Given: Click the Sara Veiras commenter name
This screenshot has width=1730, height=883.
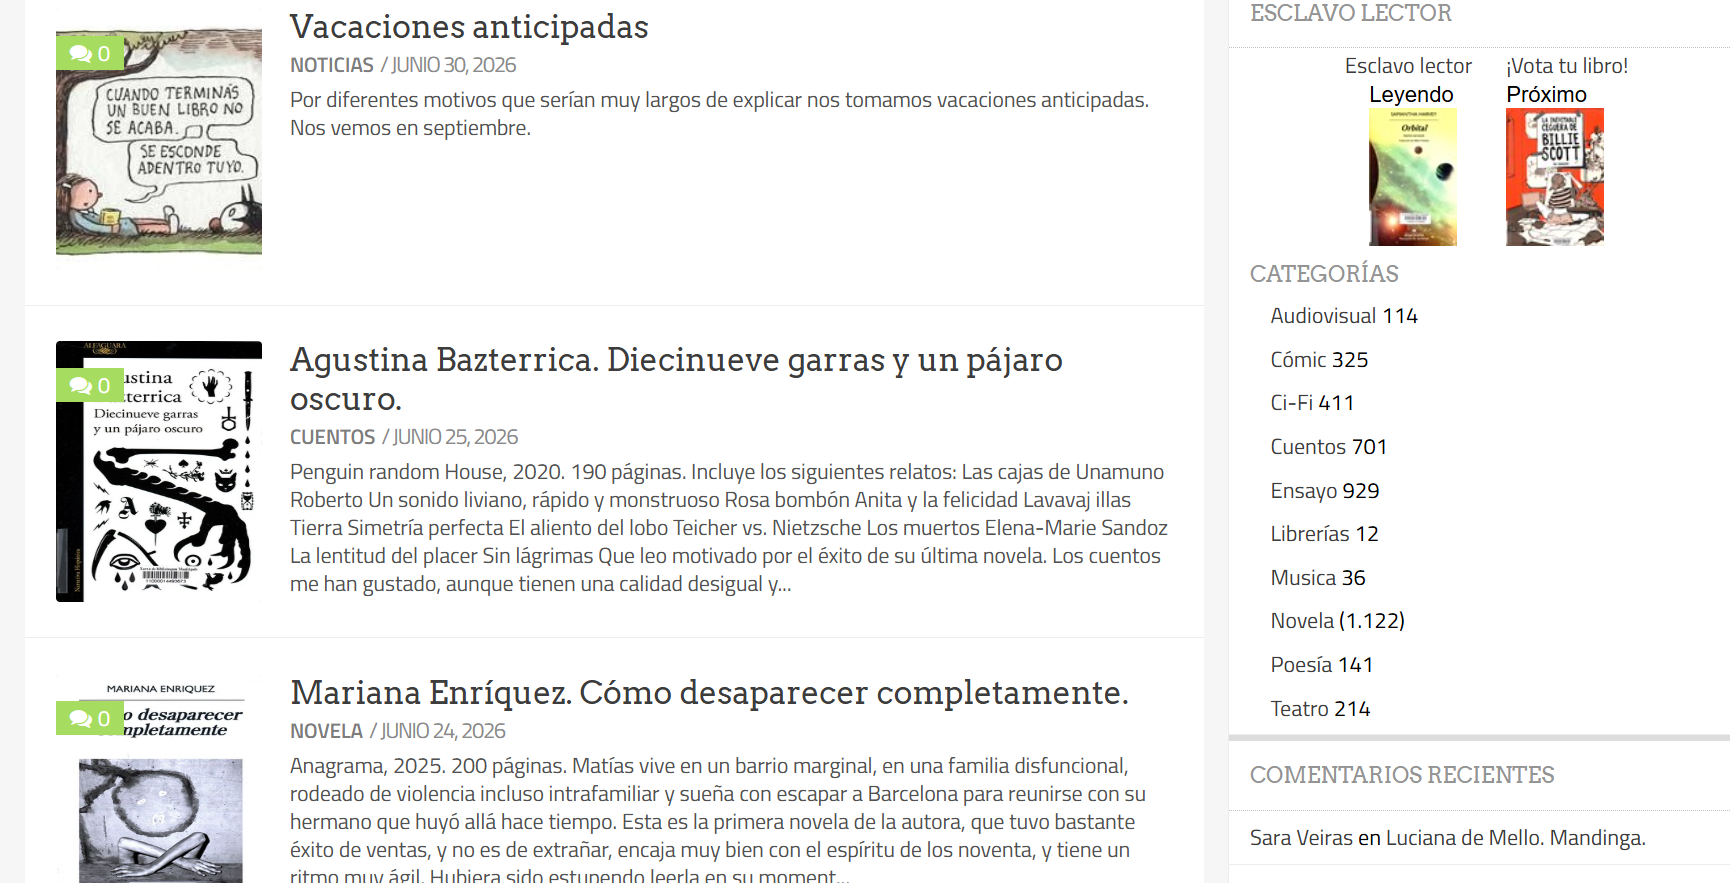Looking at the screenshot, I should click(1301, 838).
